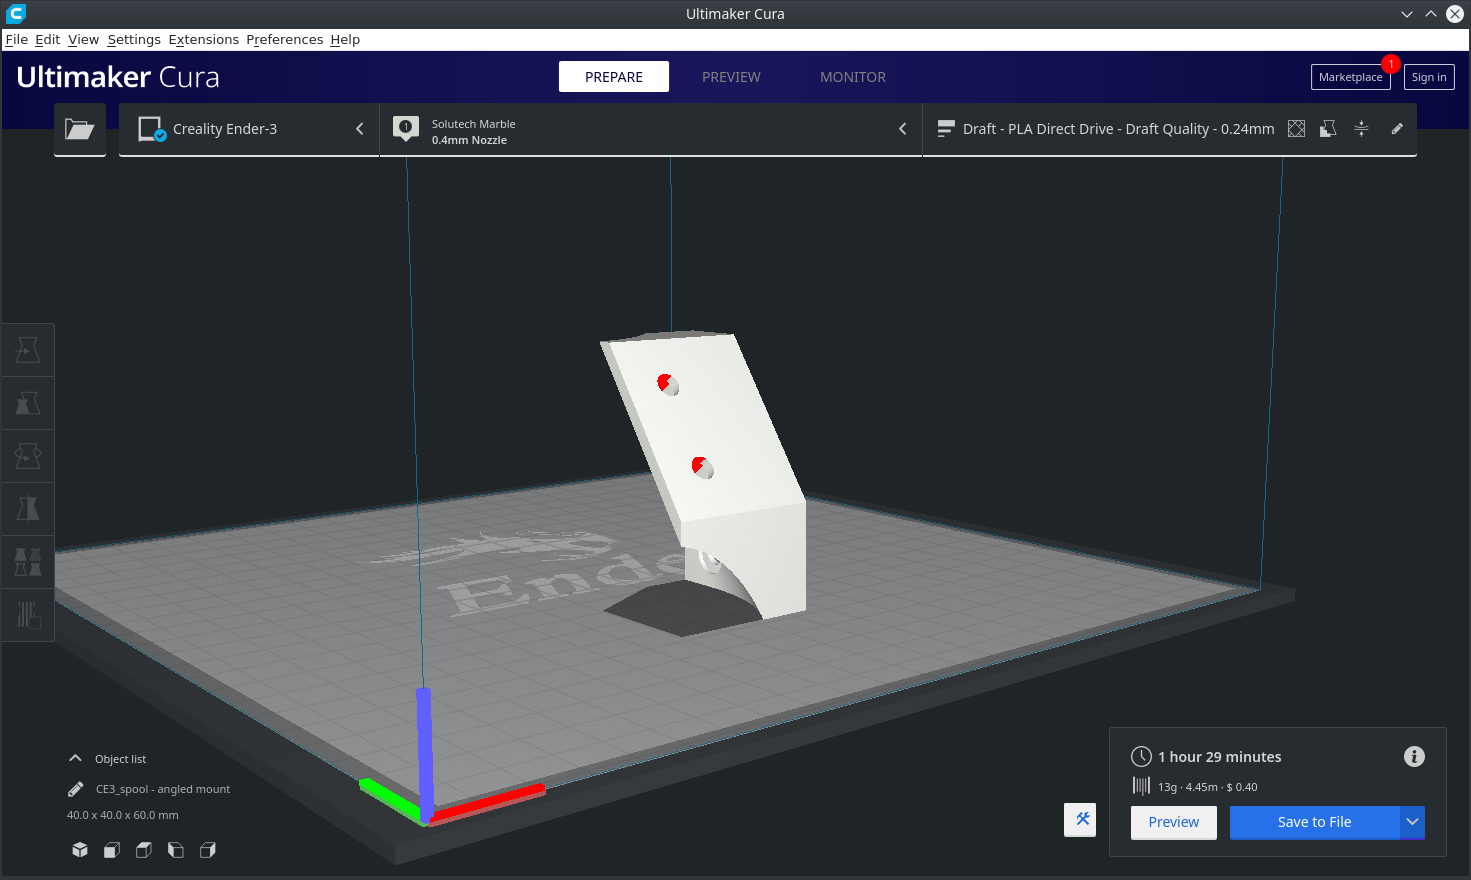Click the Cura logo icon in title bar
This screenshot has height=880, width=1471.
16,14
